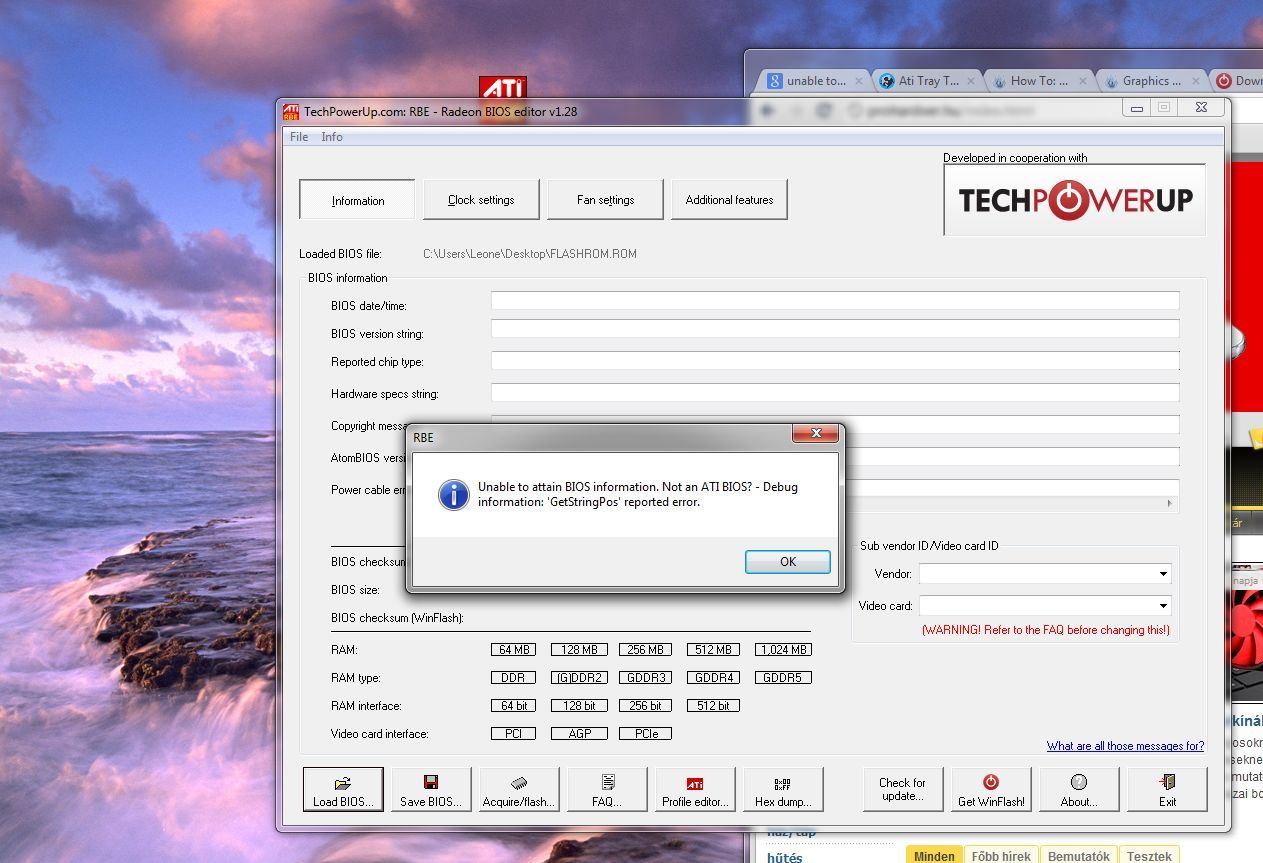Switch to 'Ati Tray T...' browser tab
Image resolution: width=1263 pixels, height=863 pixels.
925,81
